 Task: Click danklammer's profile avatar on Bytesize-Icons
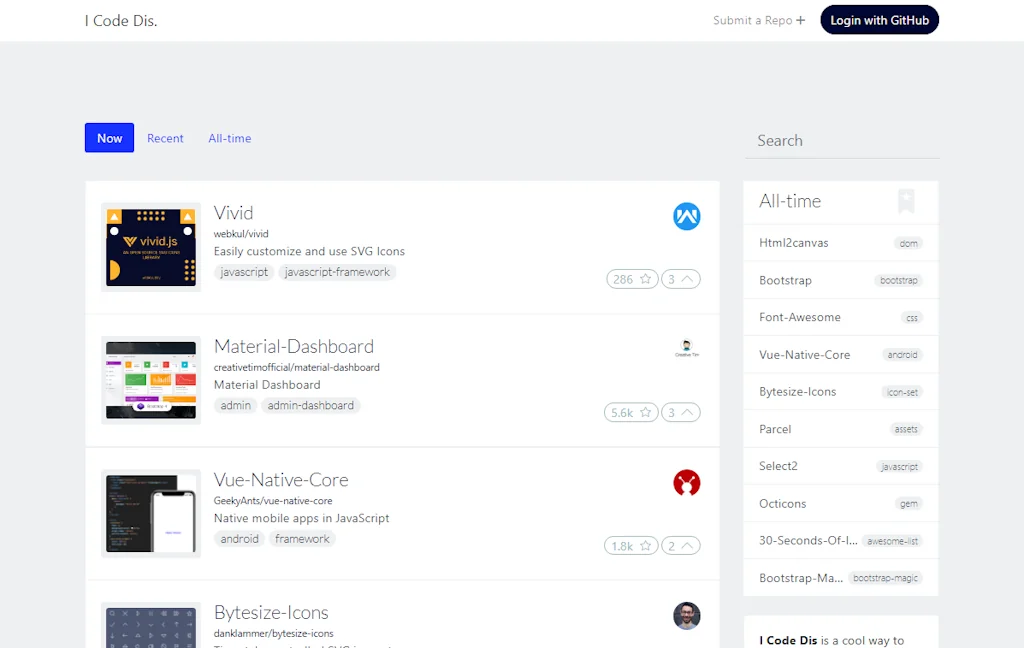pos(686,616)
